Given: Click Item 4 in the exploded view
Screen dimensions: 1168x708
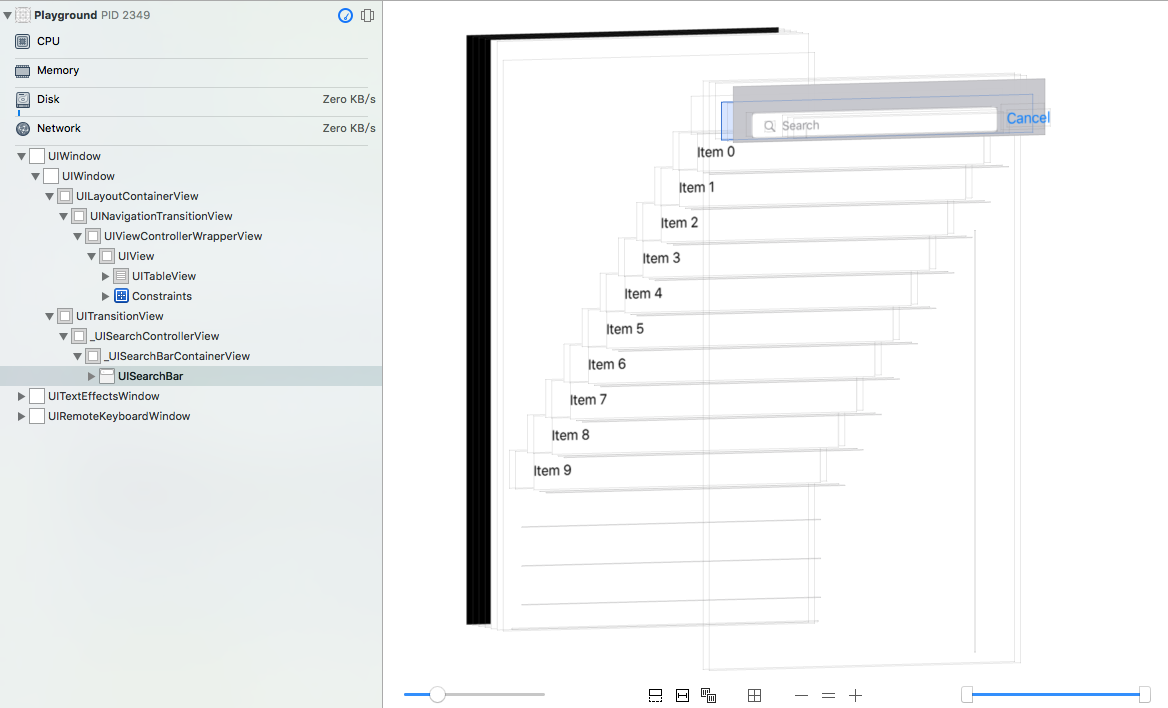Looking at the screenshot, I should click(643, 294).
